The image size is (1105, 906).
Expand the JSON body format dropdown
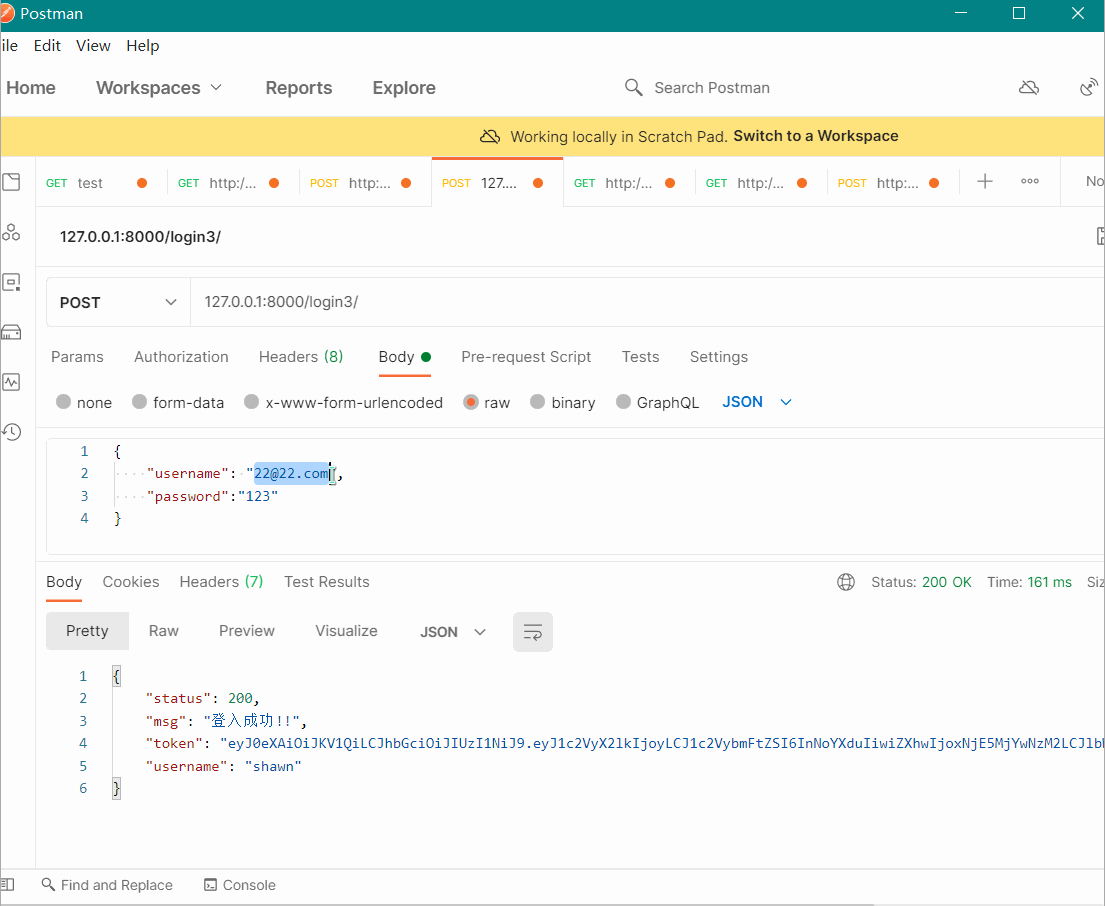(757, 402)
